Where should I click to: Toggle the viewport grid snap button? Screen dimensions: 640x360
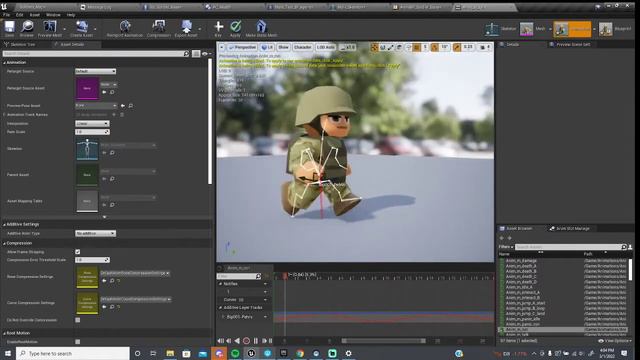(x=416, y=47)
